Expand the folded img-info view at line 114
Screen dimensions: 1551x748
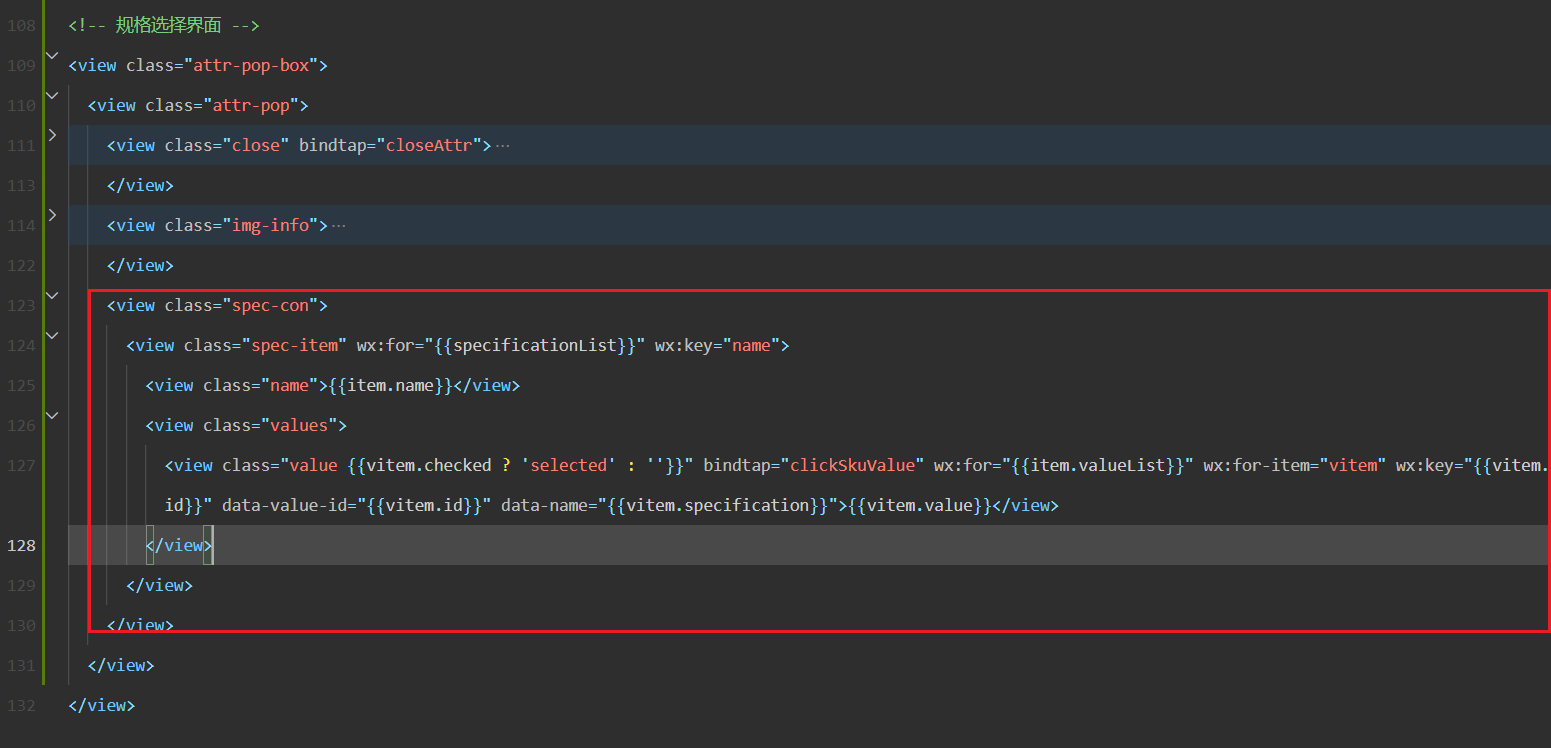pos(52,214)
